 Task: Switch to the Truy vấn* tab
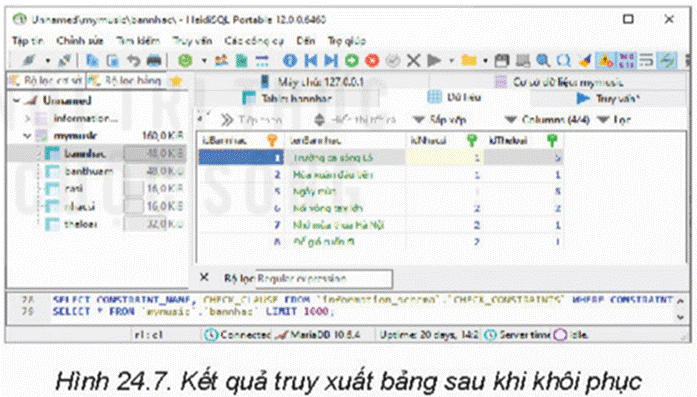(608, 98)
